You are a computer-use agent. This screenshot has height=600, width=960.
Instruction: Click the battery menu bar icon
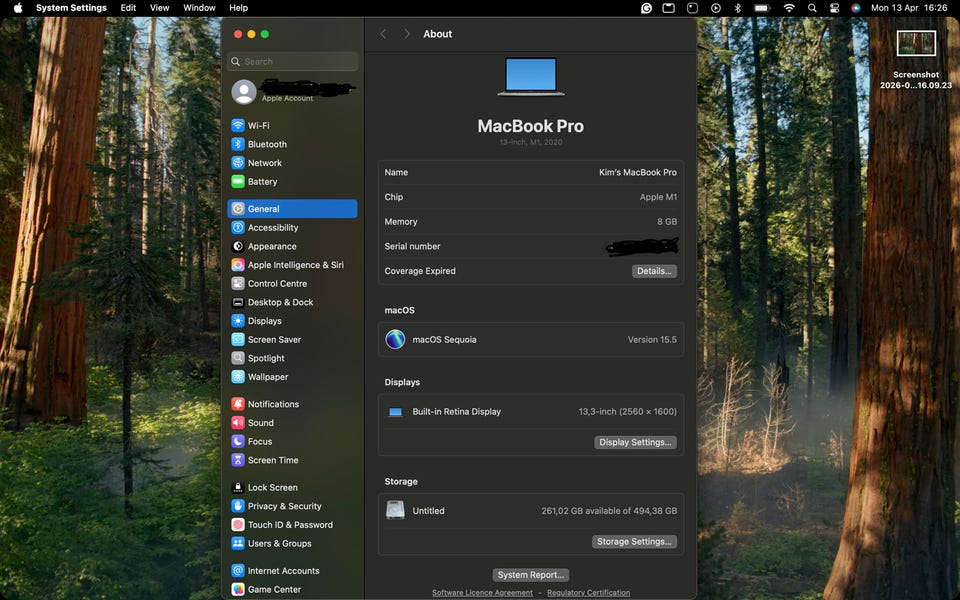coord(762,8)
